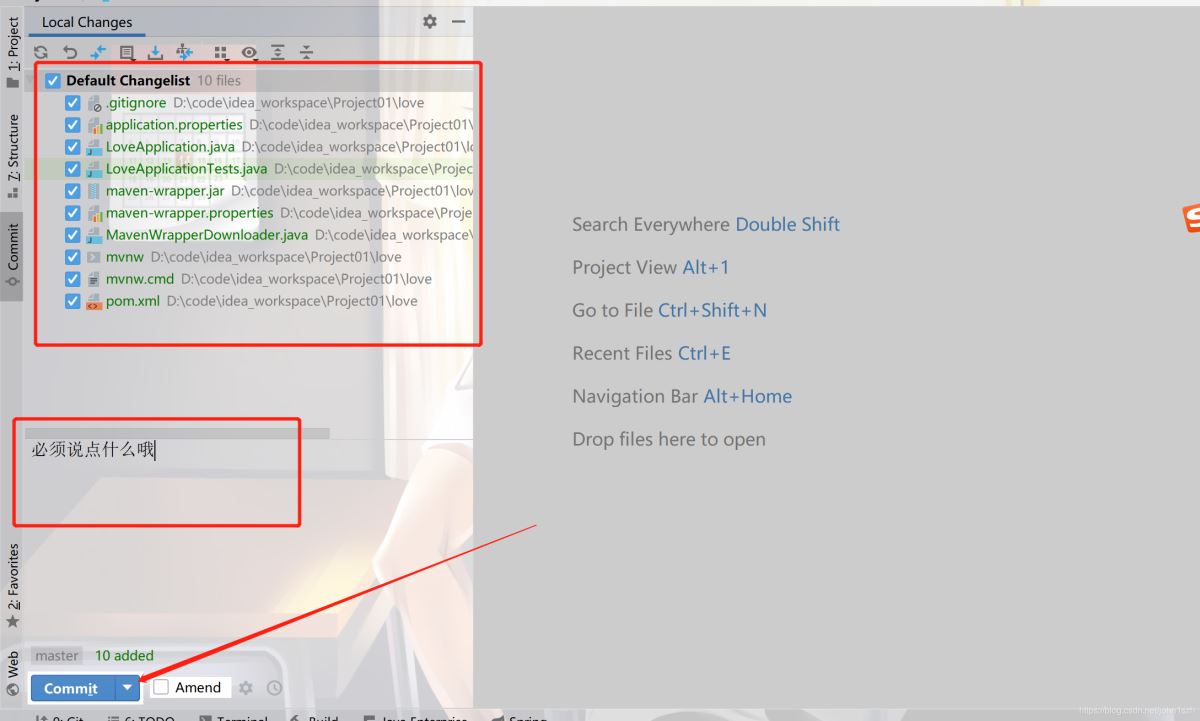
Task: Click the Collapse All icon
Action: pyautogui.click(x=307, y=52)
